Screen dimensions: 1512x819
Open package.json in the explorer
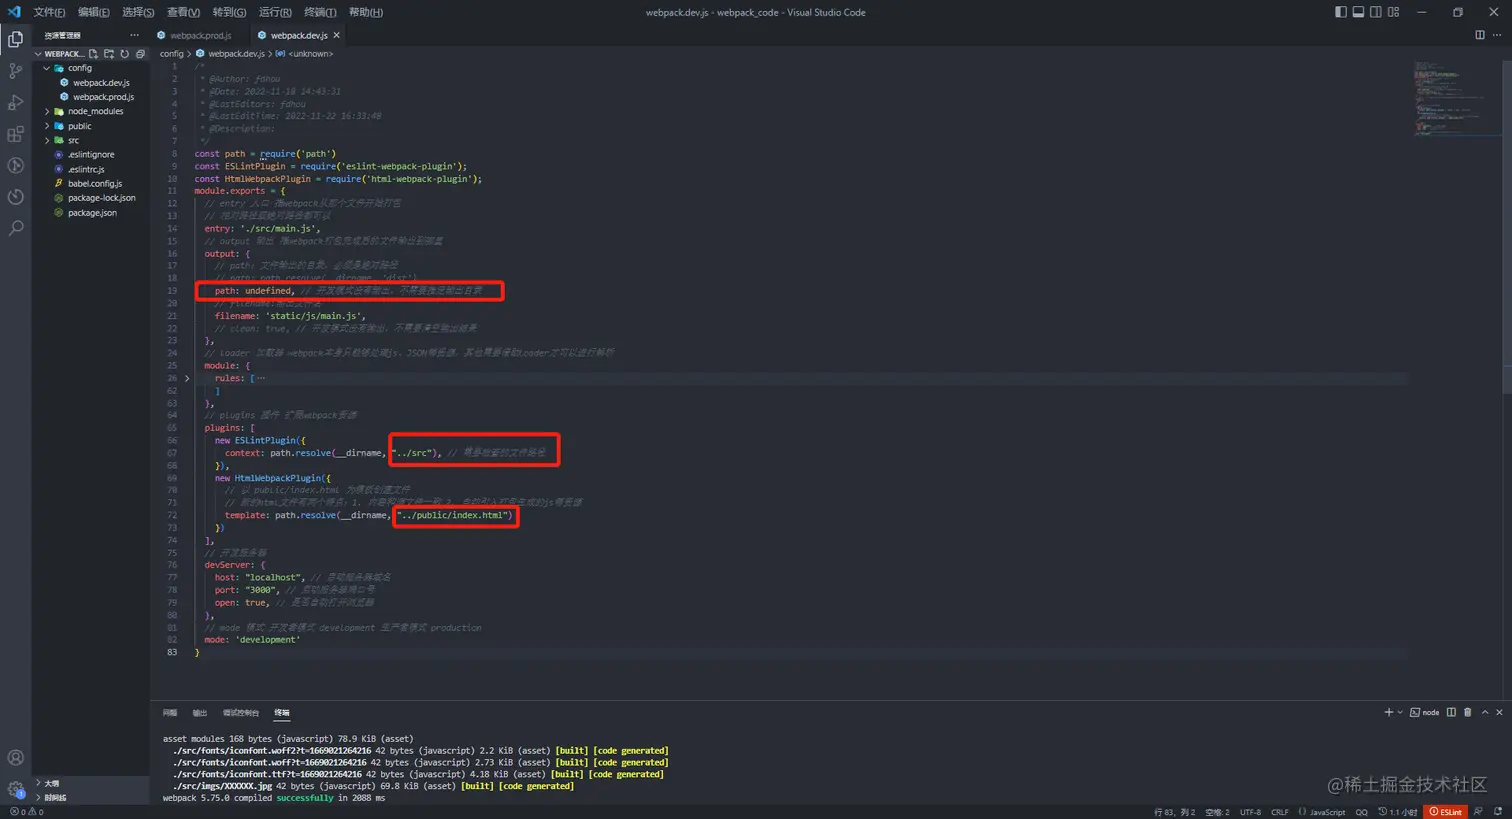coord(92,212)
